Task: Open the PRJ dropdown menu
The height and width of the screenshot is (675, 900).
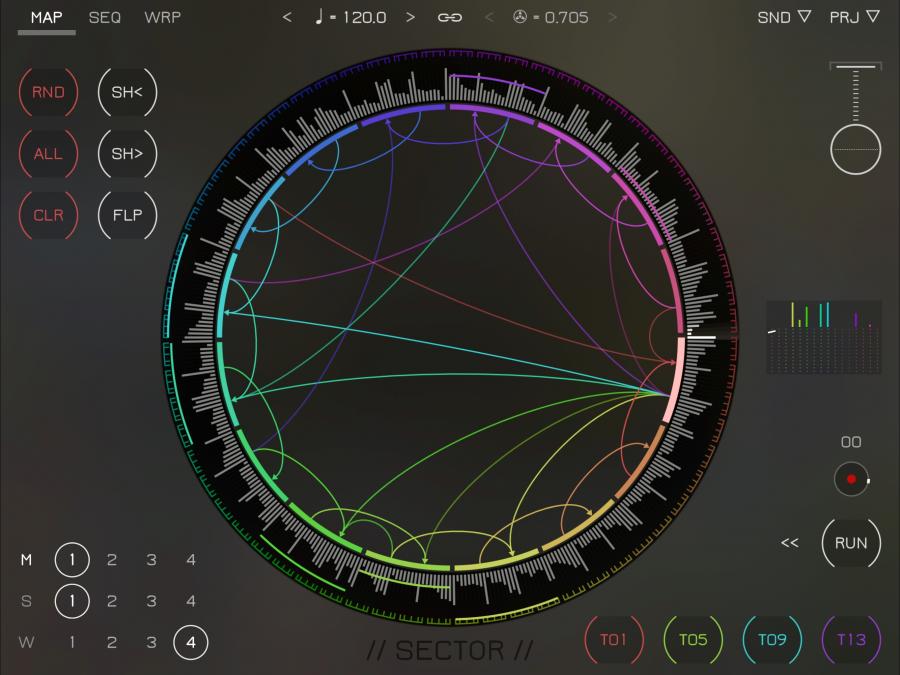Action: click(854, 17)
